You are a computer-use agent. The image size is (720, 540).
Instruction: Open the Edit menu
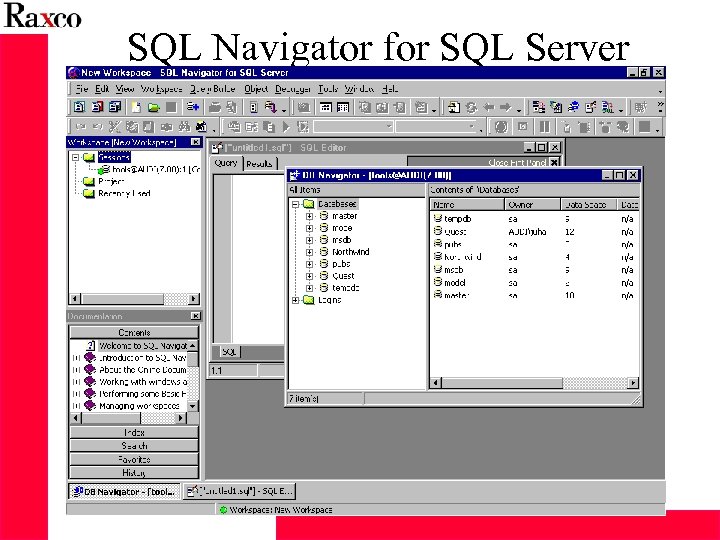coord(102,89)
